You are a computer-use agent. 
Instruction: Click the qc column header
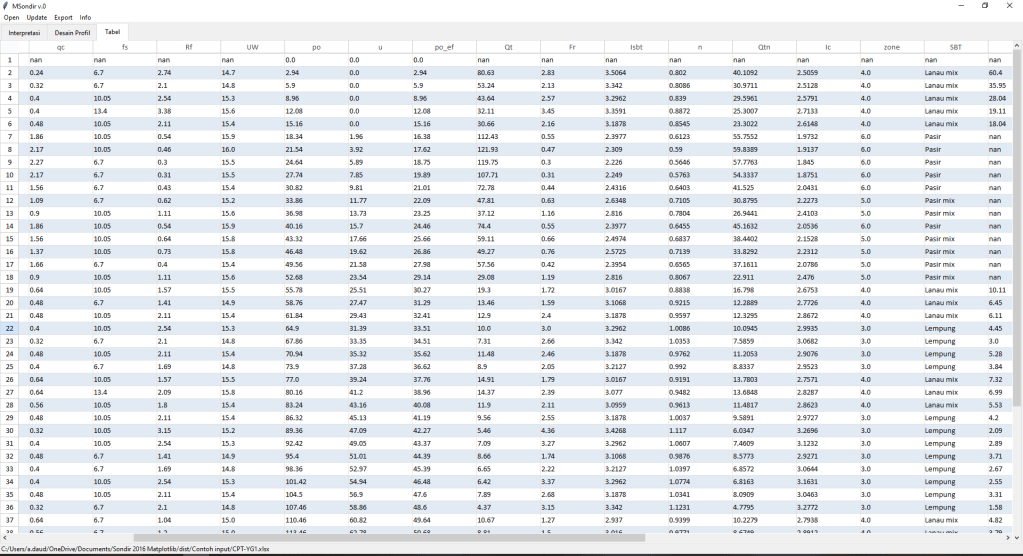click(x=60, y=46)
